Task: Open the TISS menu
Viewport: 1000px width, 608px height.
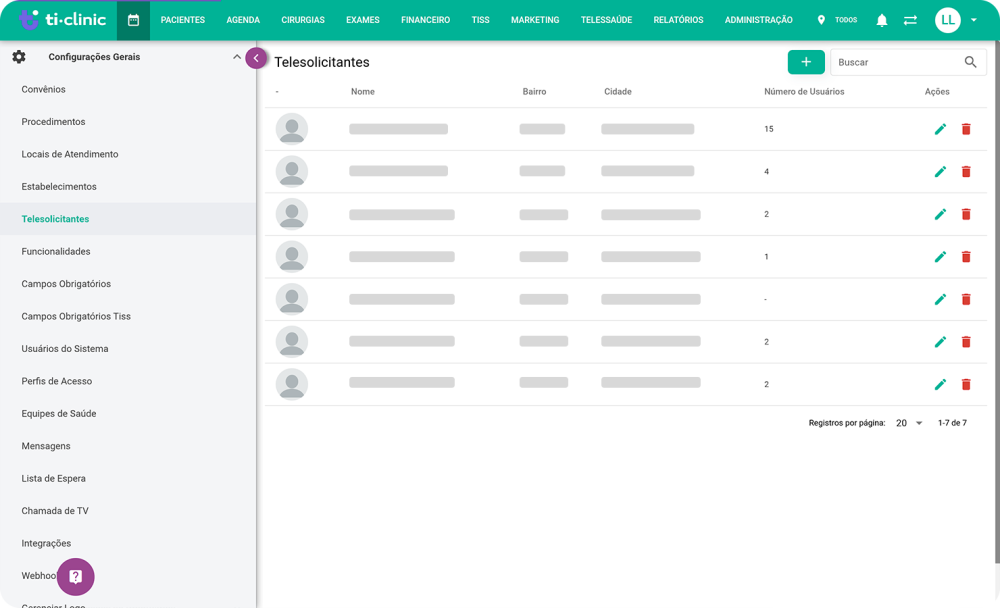Action: point(480,20)
